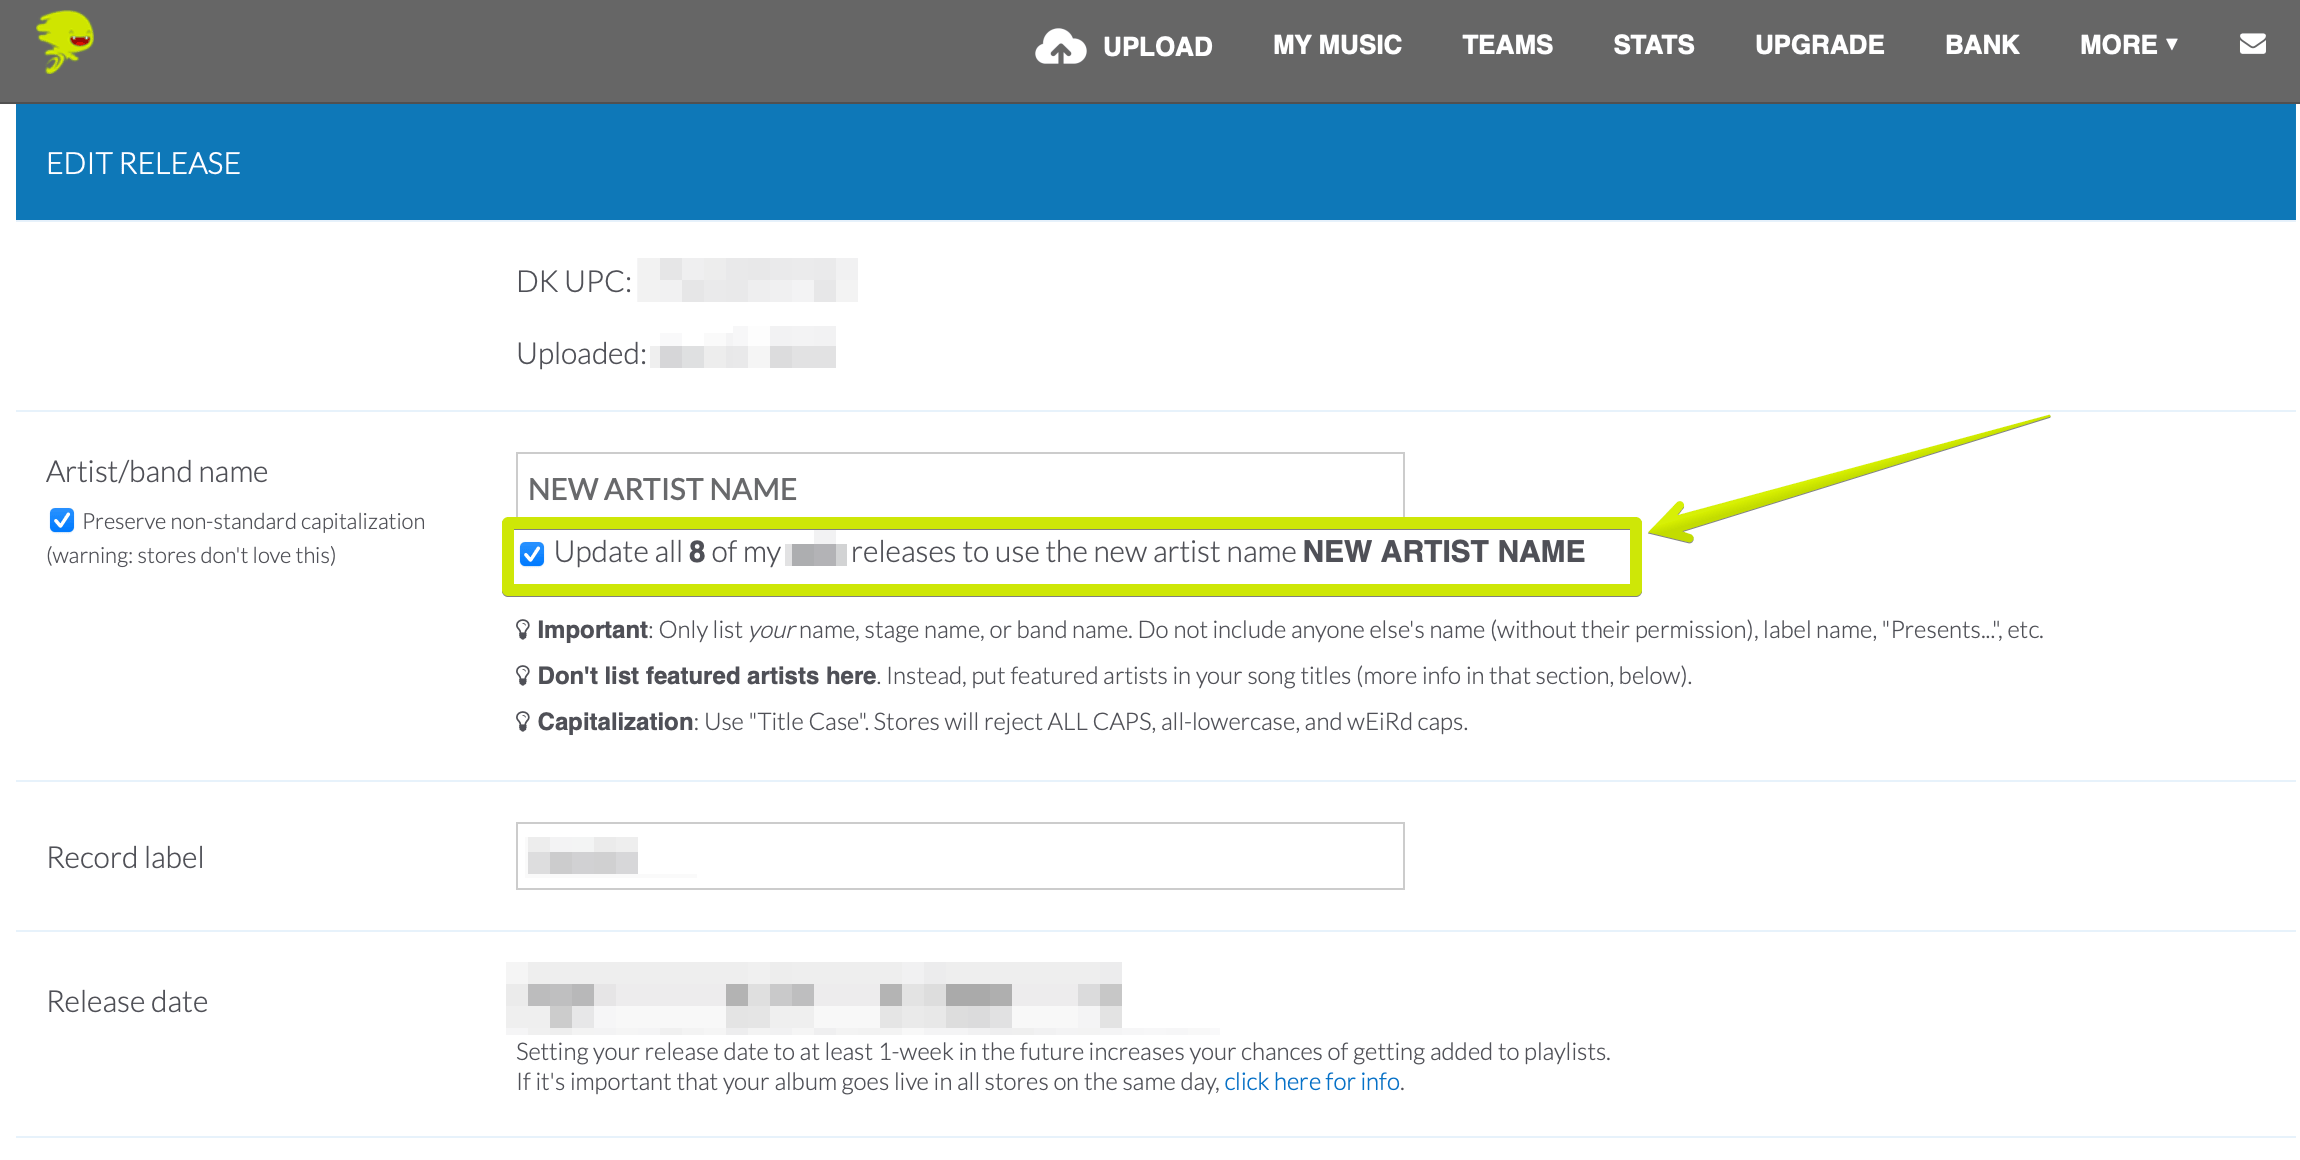
Task: Uncheck Update all 8 releases checkbox
Action: (x=532, y=553)
